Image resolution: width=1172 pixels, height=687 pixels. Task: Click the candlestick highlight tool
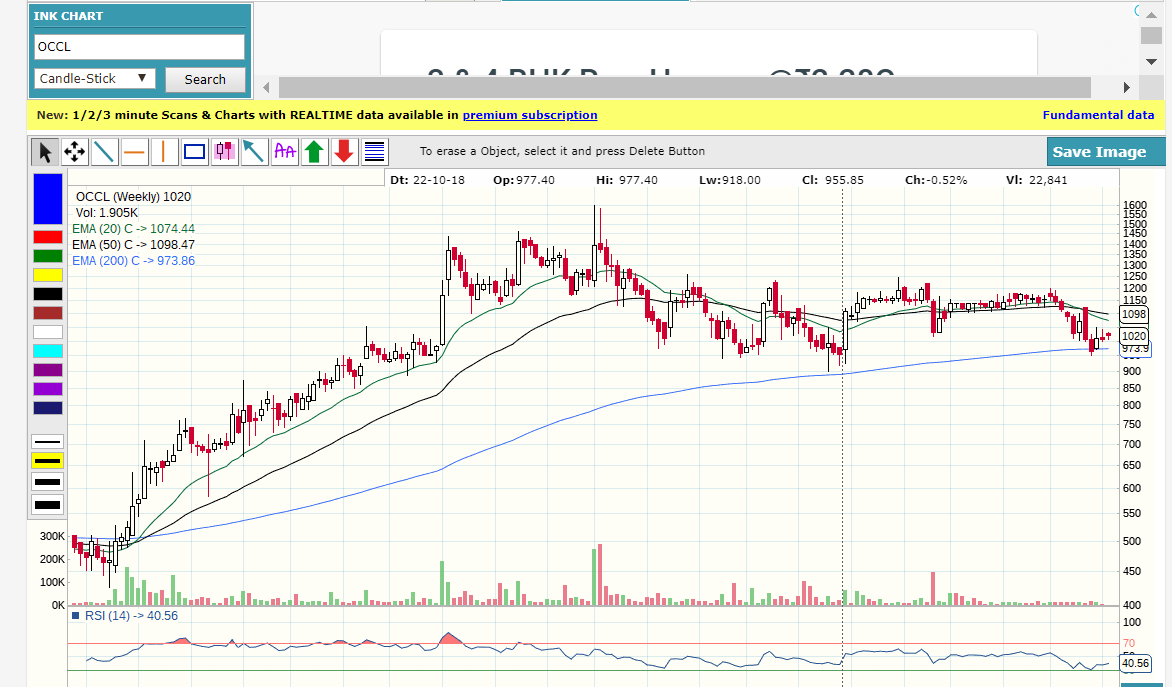pos(225,152)
